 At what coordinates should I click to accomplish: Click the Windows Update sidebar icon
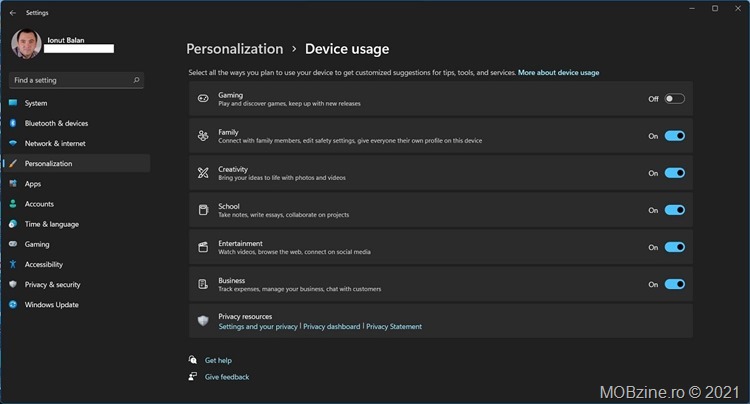[13, 305]
